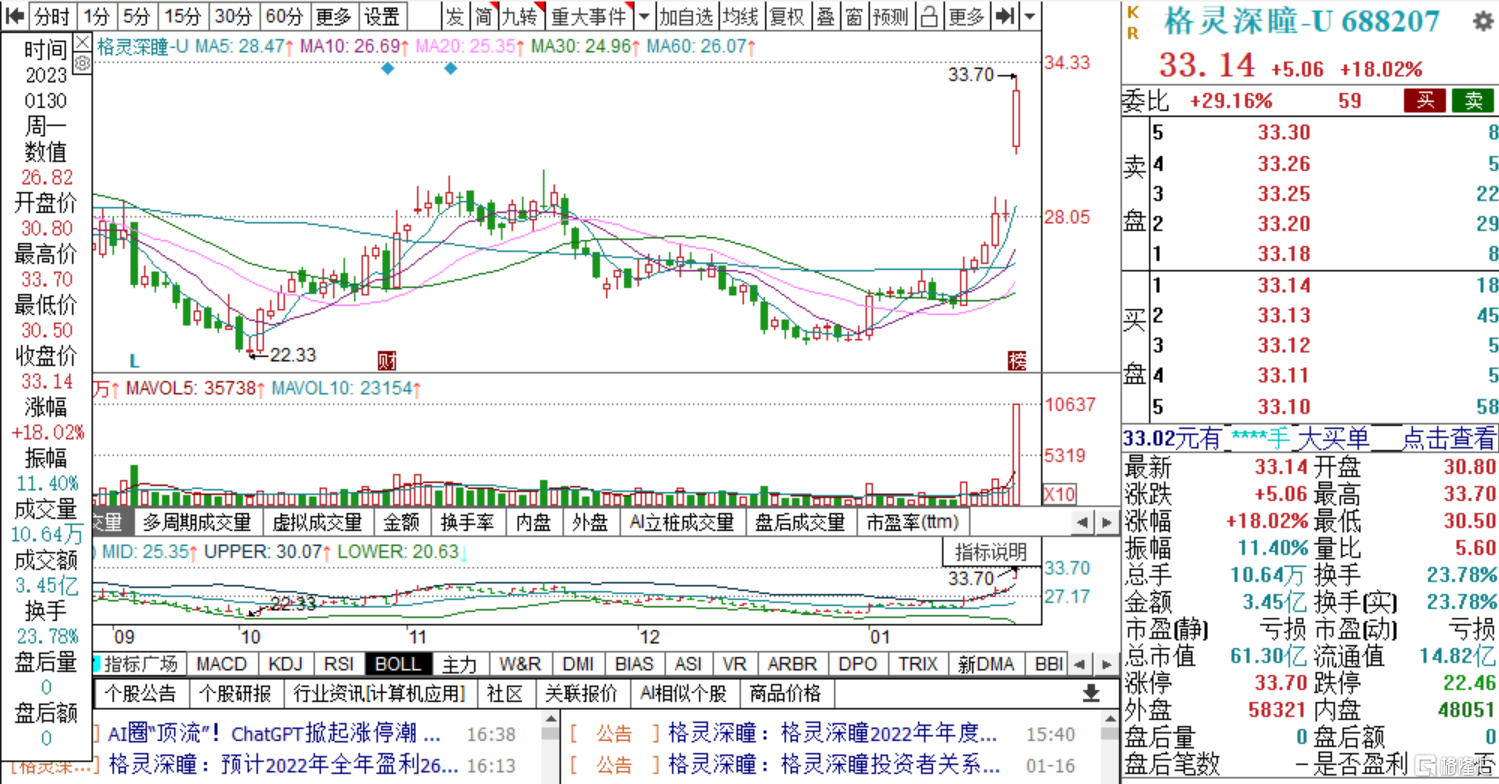1499x784 pixels.
Task: Select the 30分 period
Action: tap(234, 16)
